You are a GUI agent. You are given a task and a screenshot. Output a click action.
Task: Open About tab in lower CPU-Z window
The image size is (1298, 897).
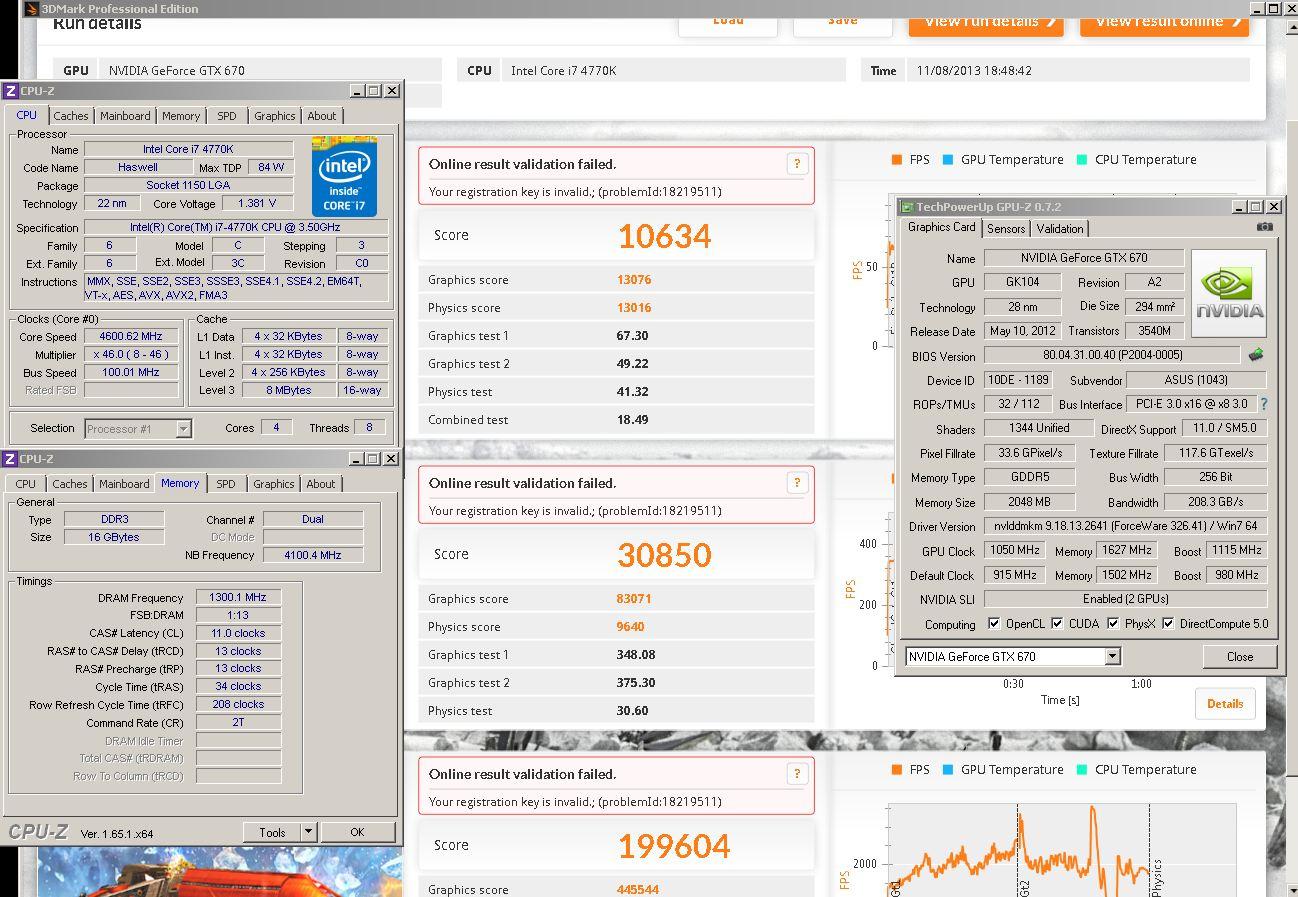(x=321, y=484)
